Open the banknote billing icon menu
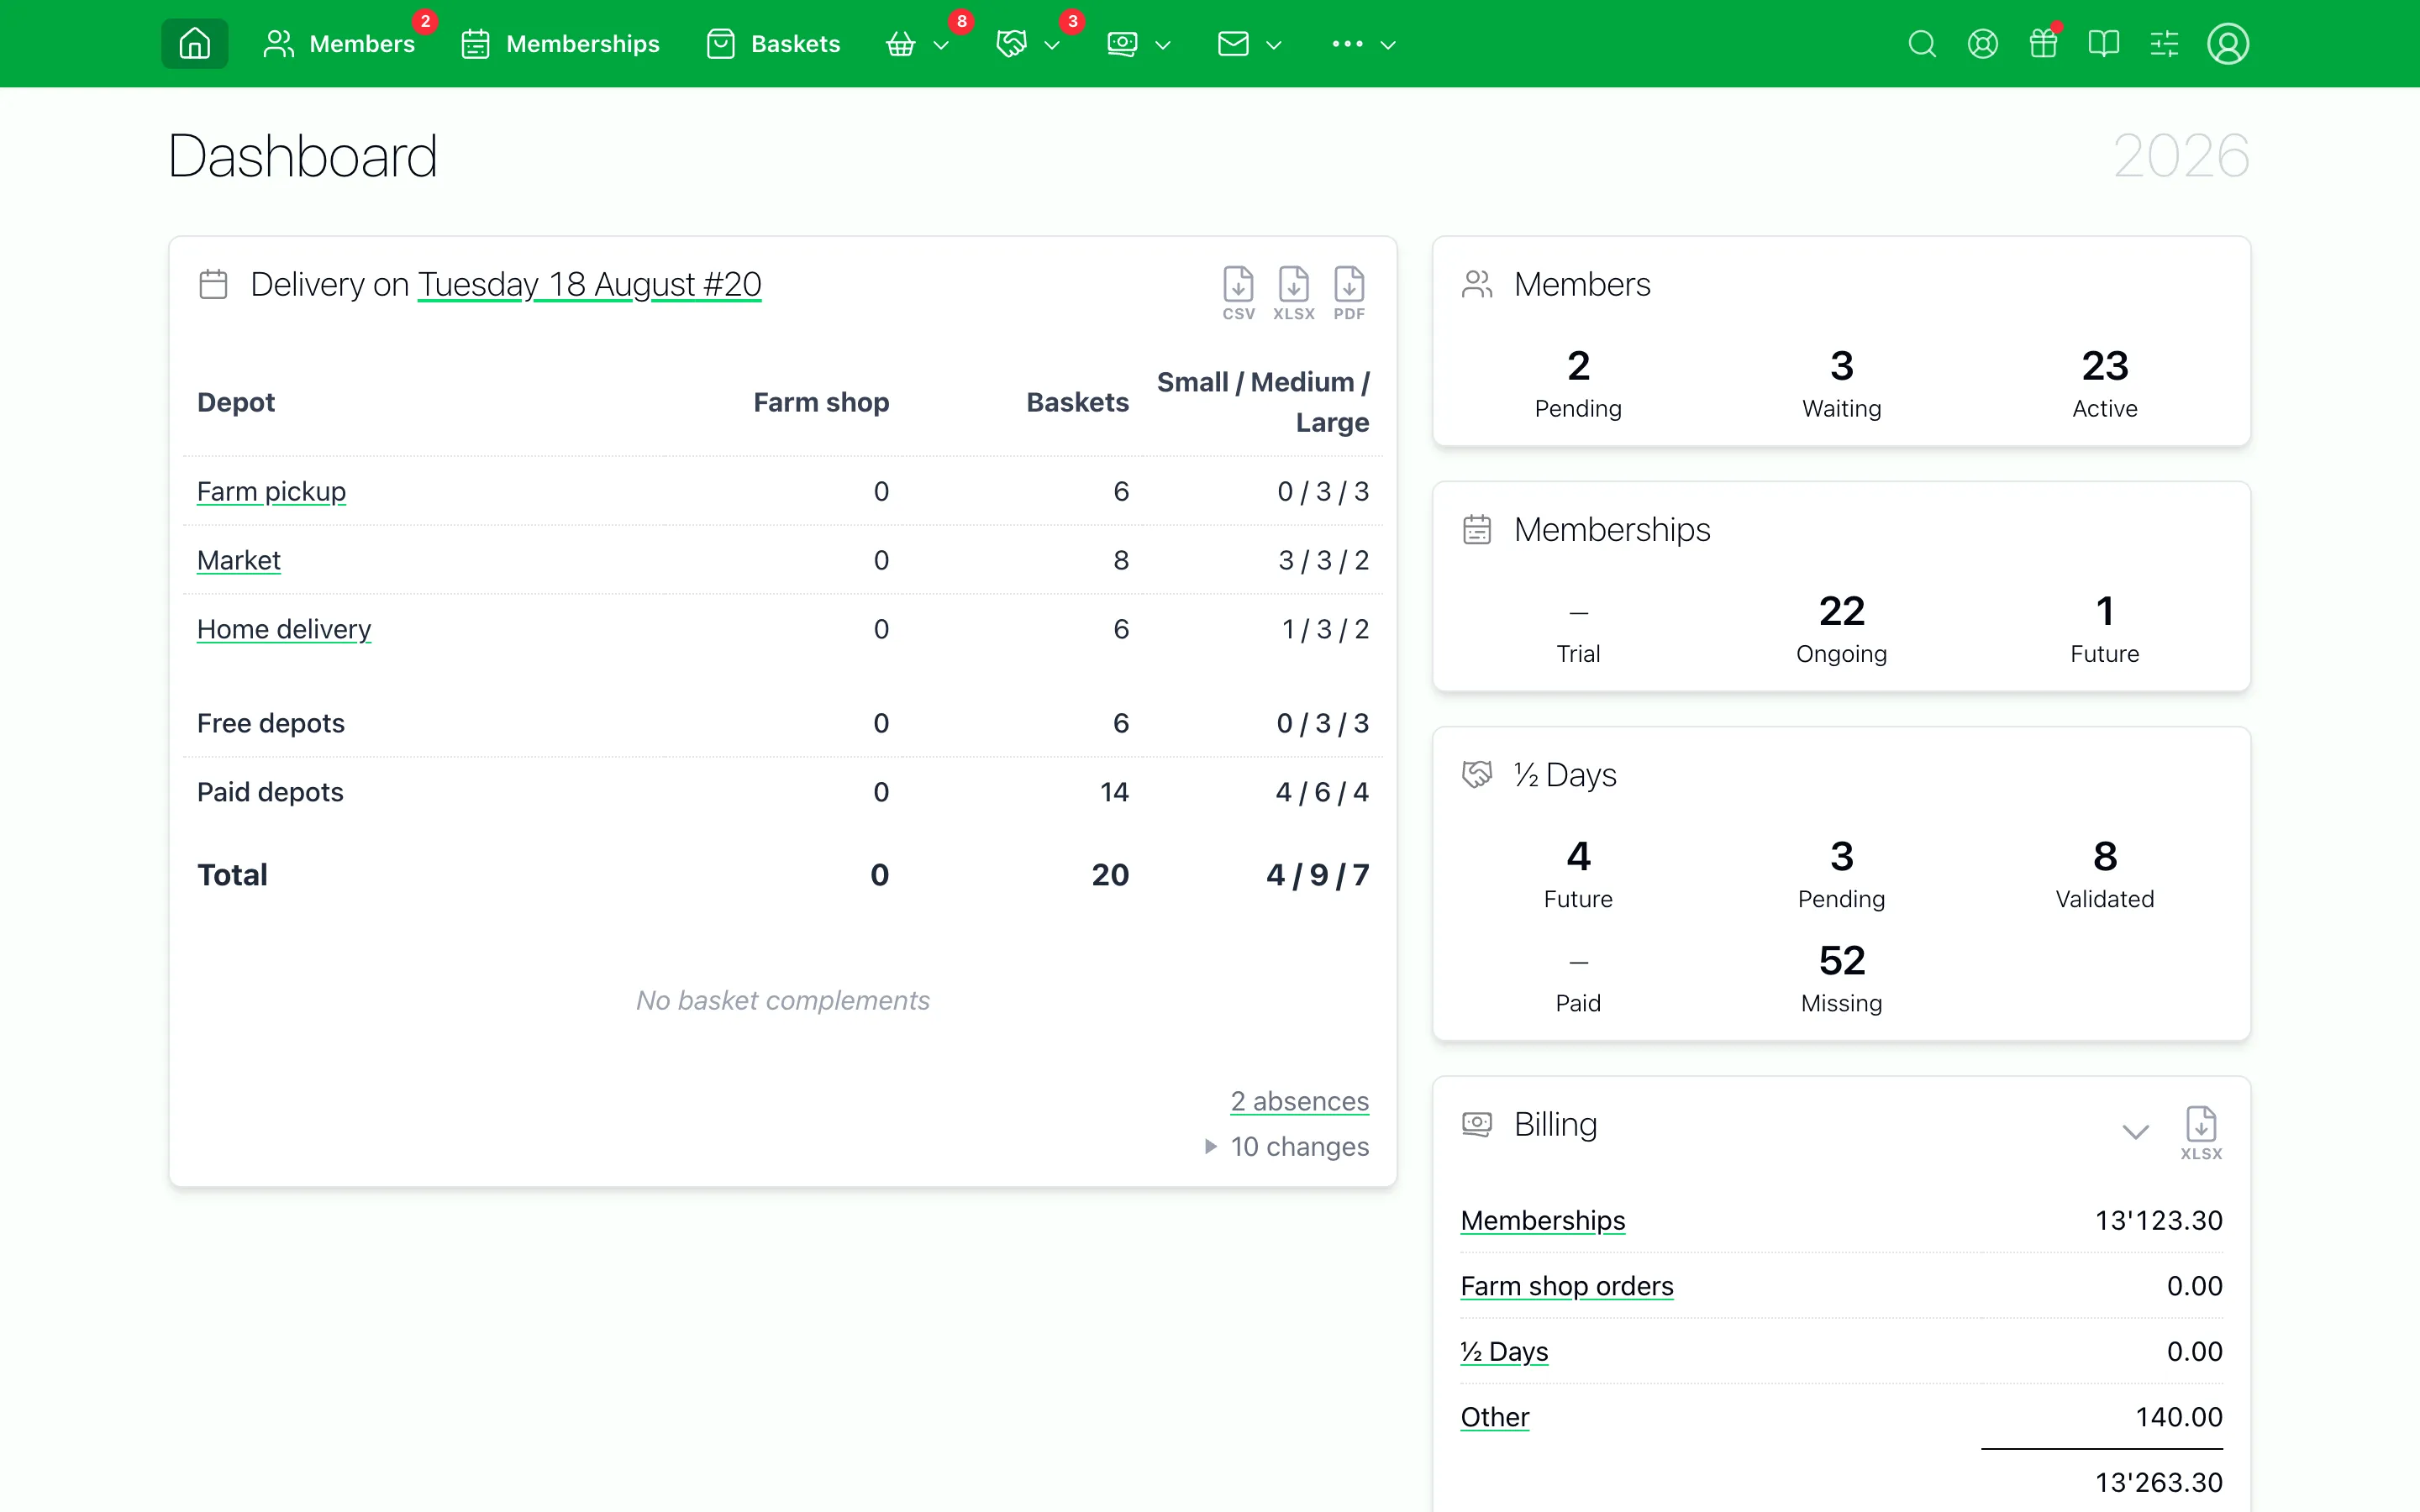 pos(1122,44)
